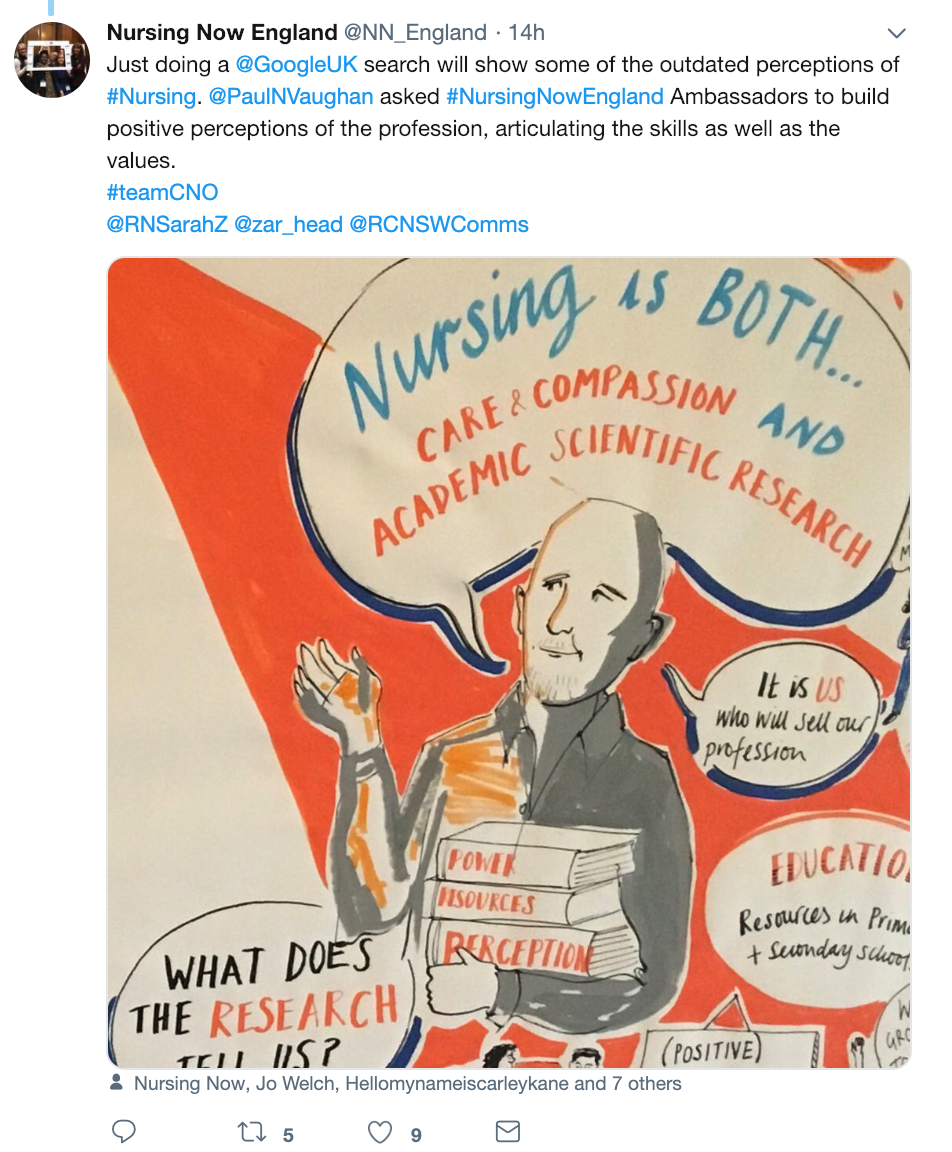Viewport: 952px width, 1152px height.
Task: Open the Nursing Now England profile avatar
Action: [52, 60]
